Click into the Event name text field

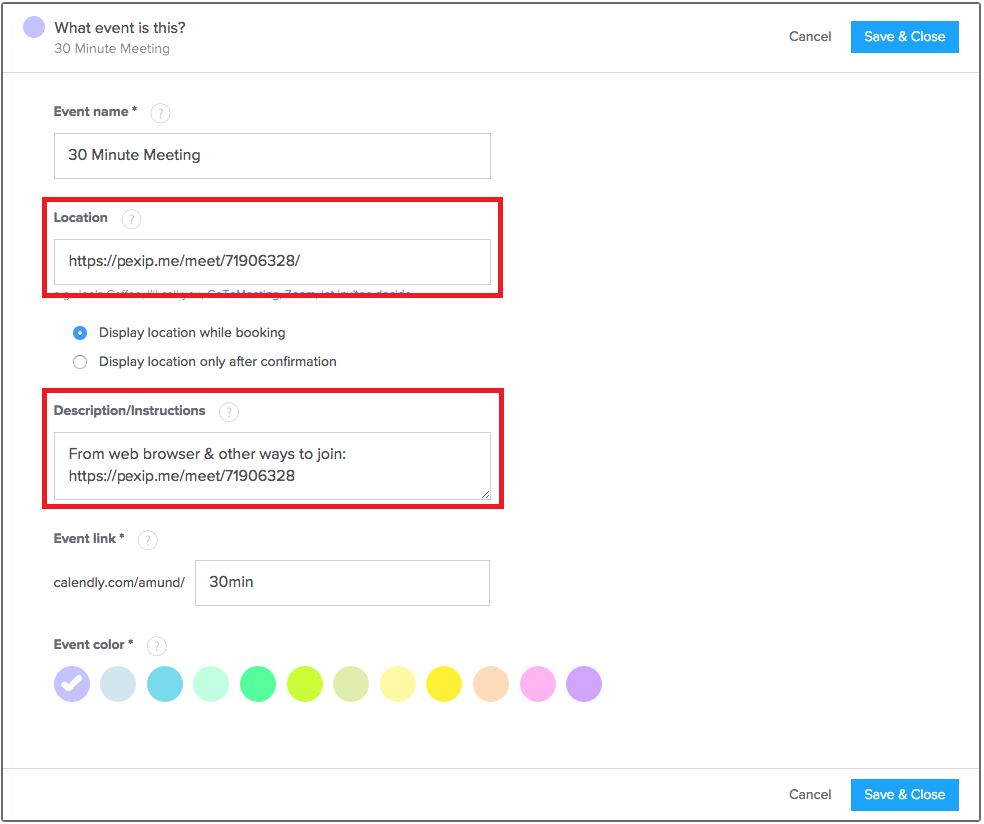[272, 156]
